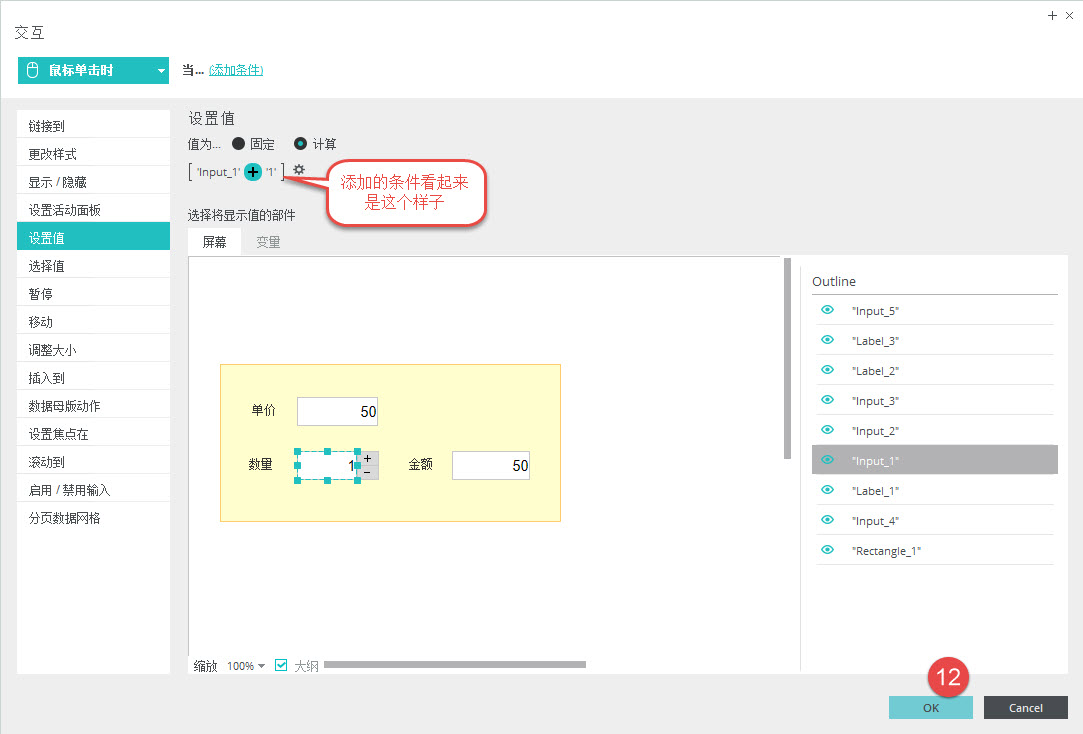
Task: Click the plus icon in the expression
Action: 253,172
